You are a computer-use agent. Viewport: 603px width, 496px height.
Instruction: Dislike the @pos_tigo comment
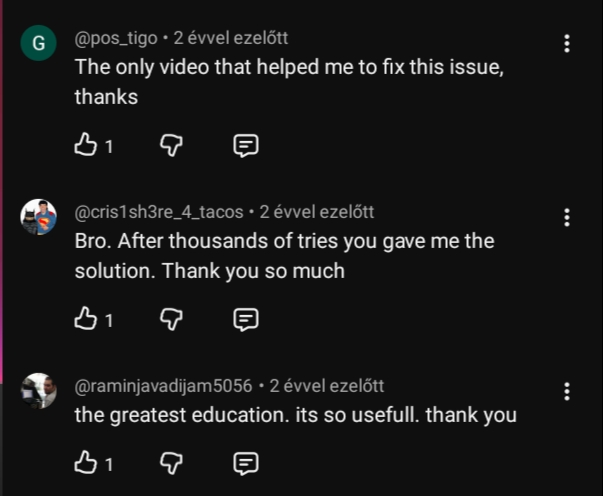click(x=172, y=146)
